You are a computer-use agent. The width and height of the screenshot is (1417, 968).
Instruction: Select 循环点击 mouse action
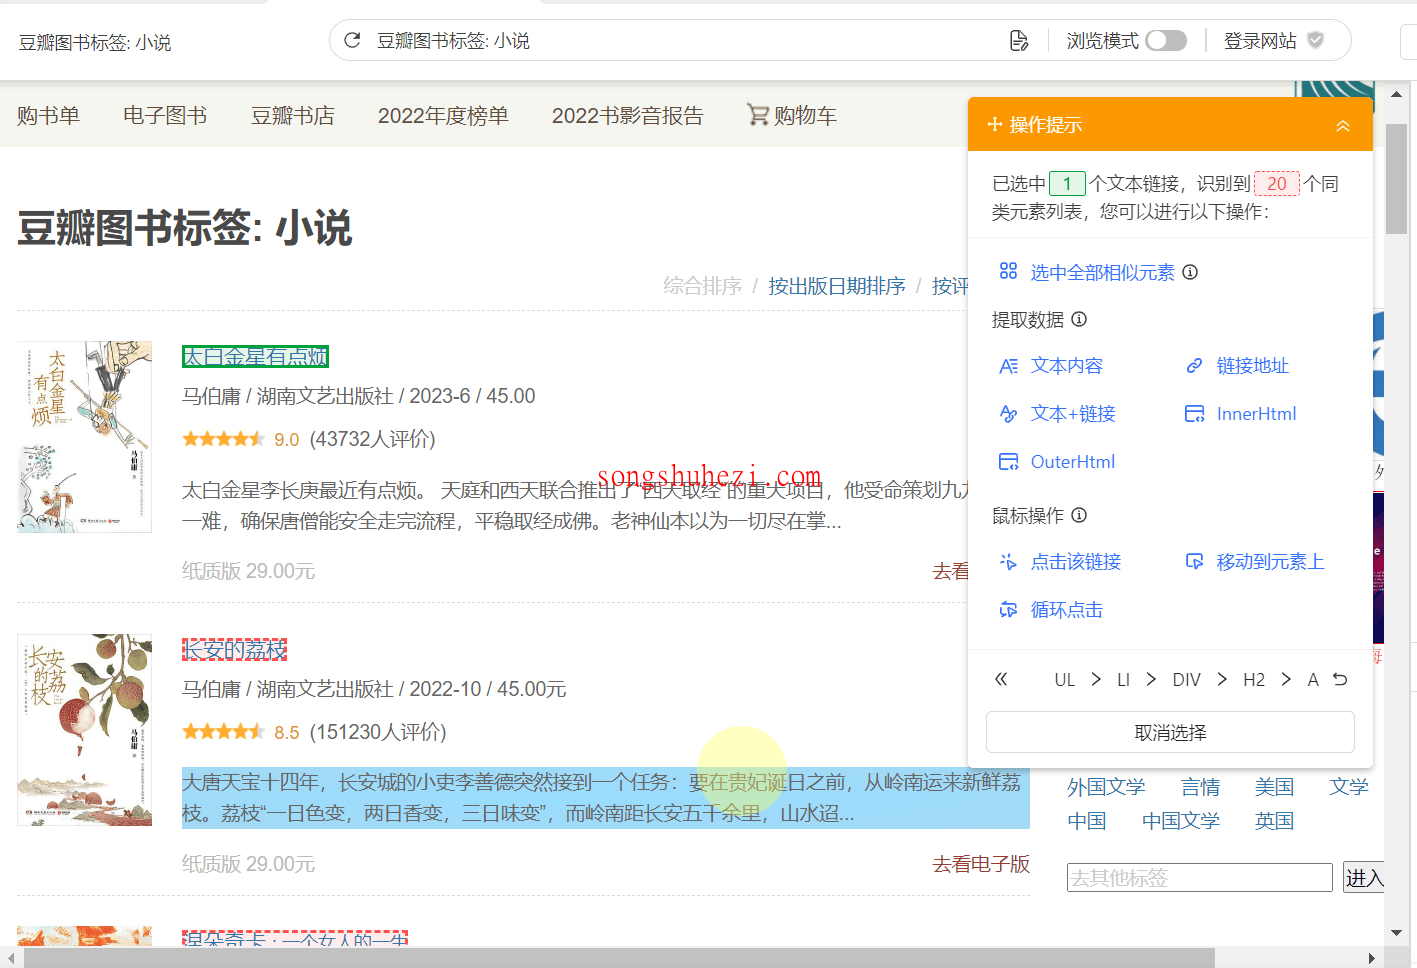point(1066,610)
